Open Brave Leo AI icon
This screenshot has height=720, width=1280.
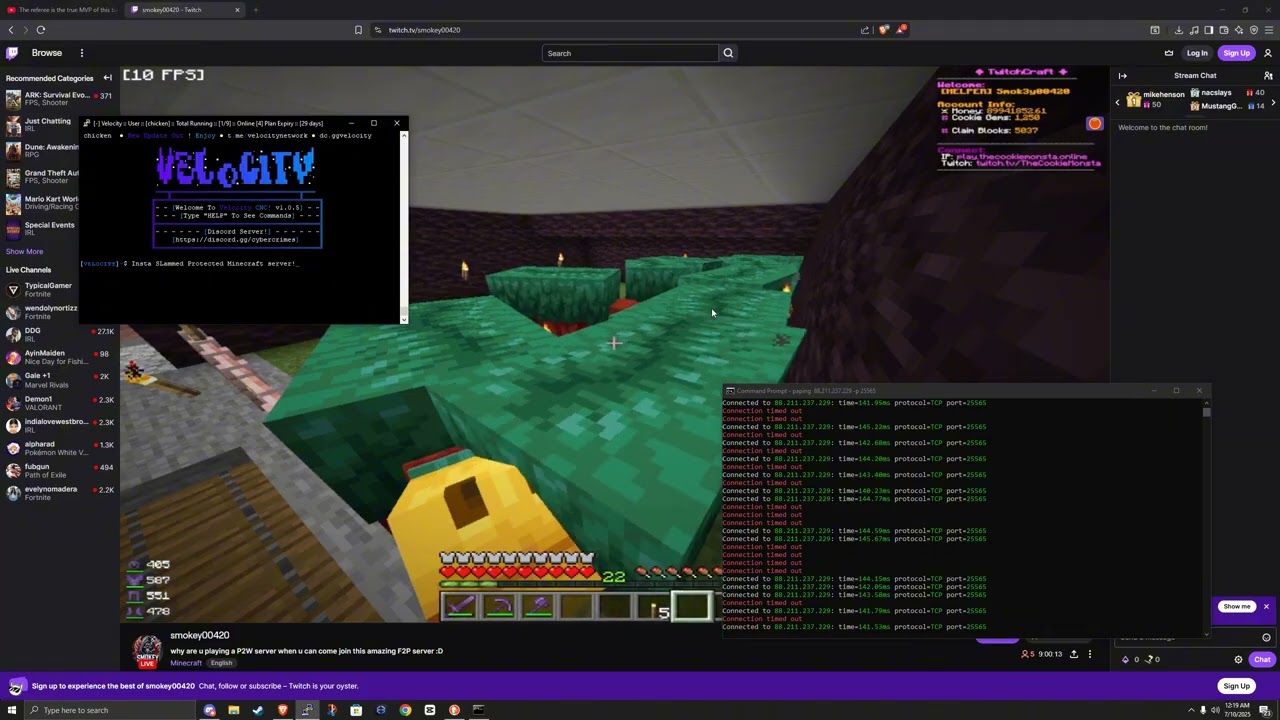point(1239,30)
